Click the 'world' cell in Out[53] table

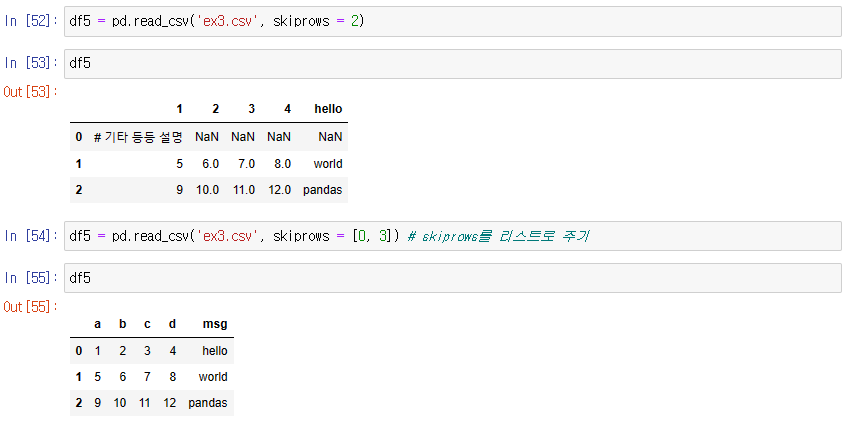coord(328,164)
